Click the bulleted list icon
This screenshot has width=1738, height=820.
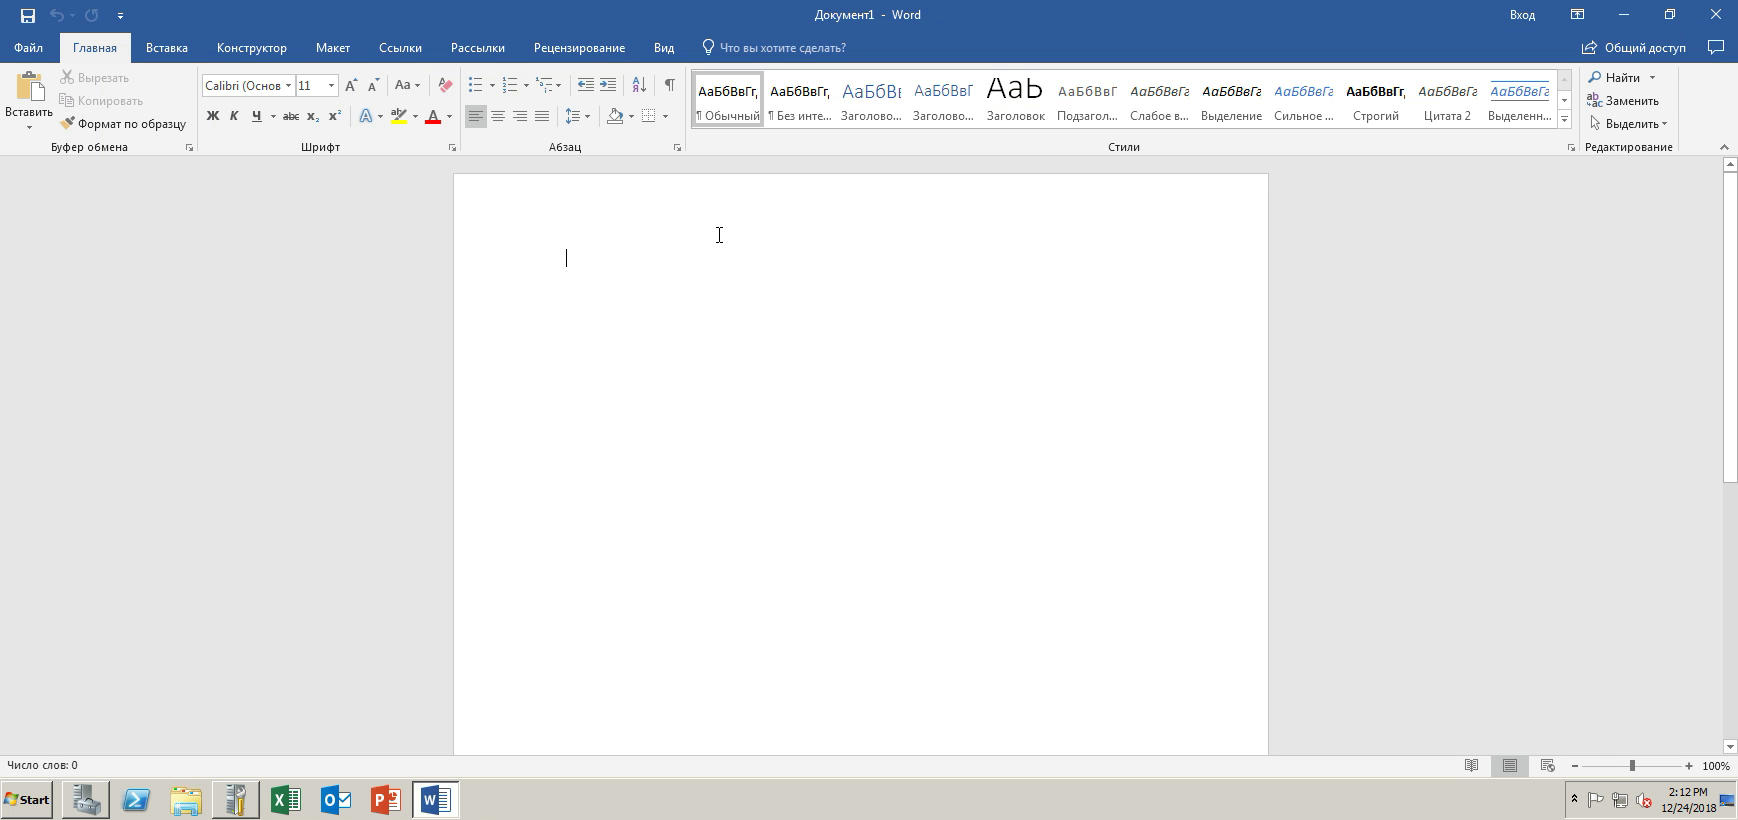pos(476,85)
